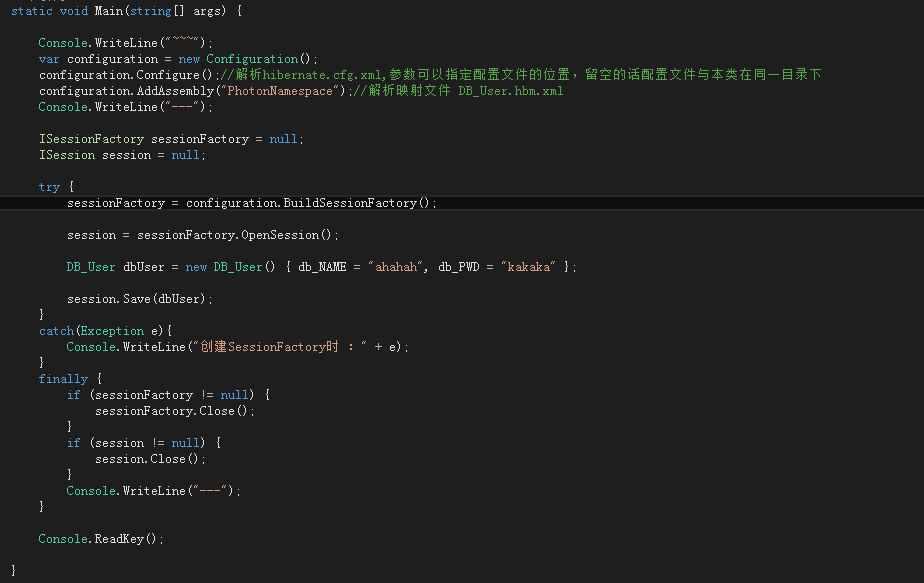Click the ISession type on session line

pos(67,155)
